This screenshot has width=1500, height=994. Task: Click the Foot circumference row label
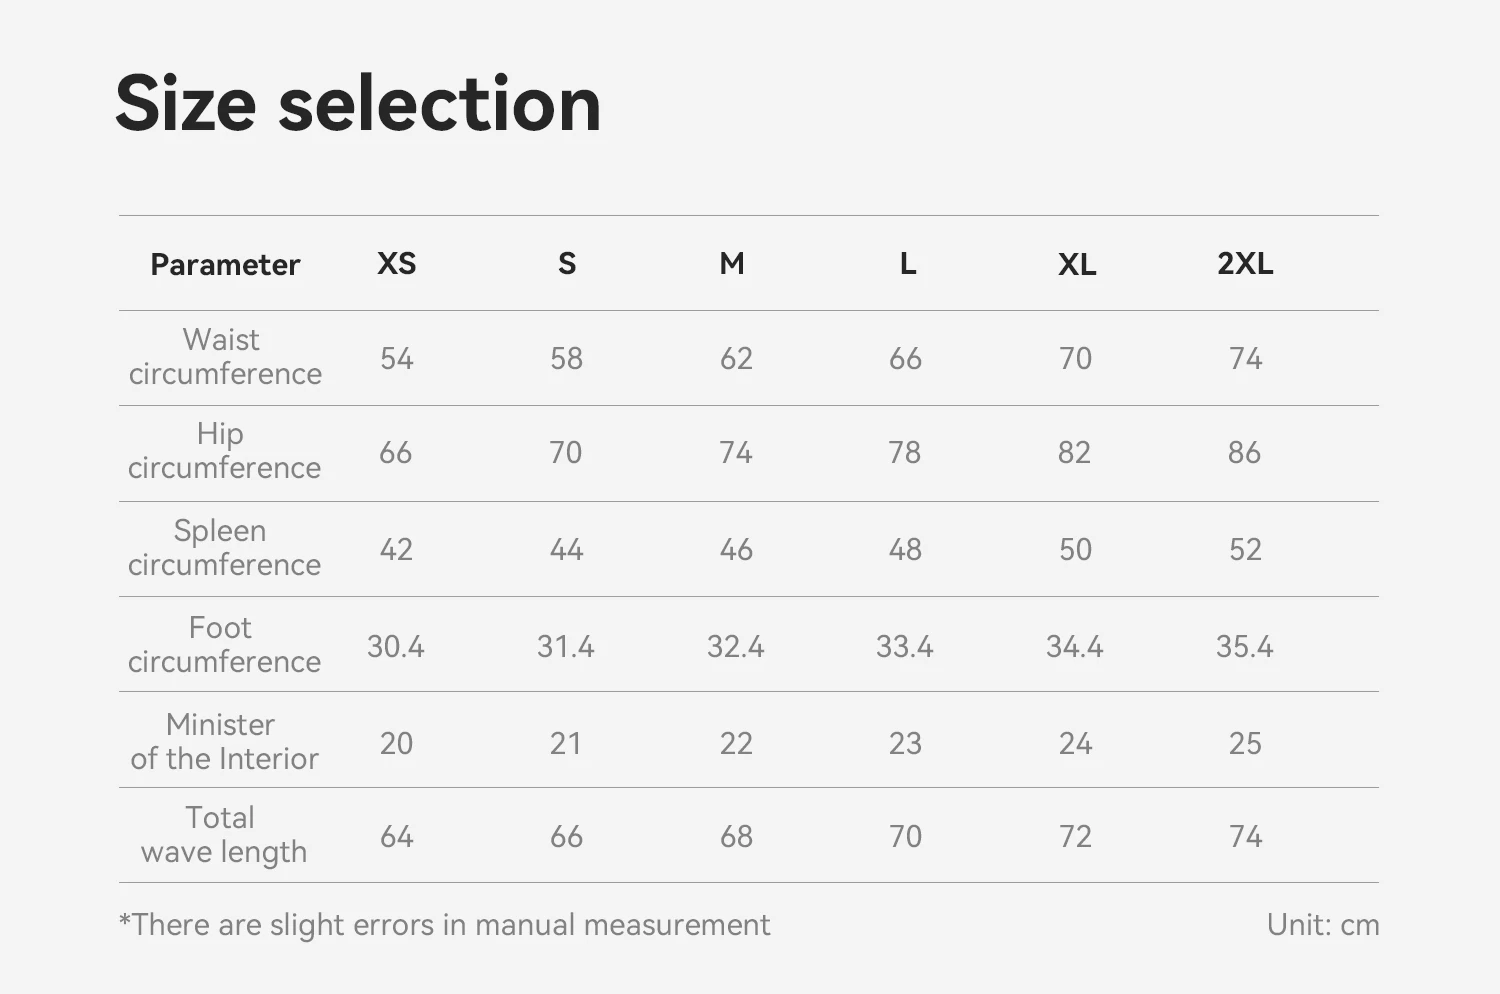(x=224, y=644)
